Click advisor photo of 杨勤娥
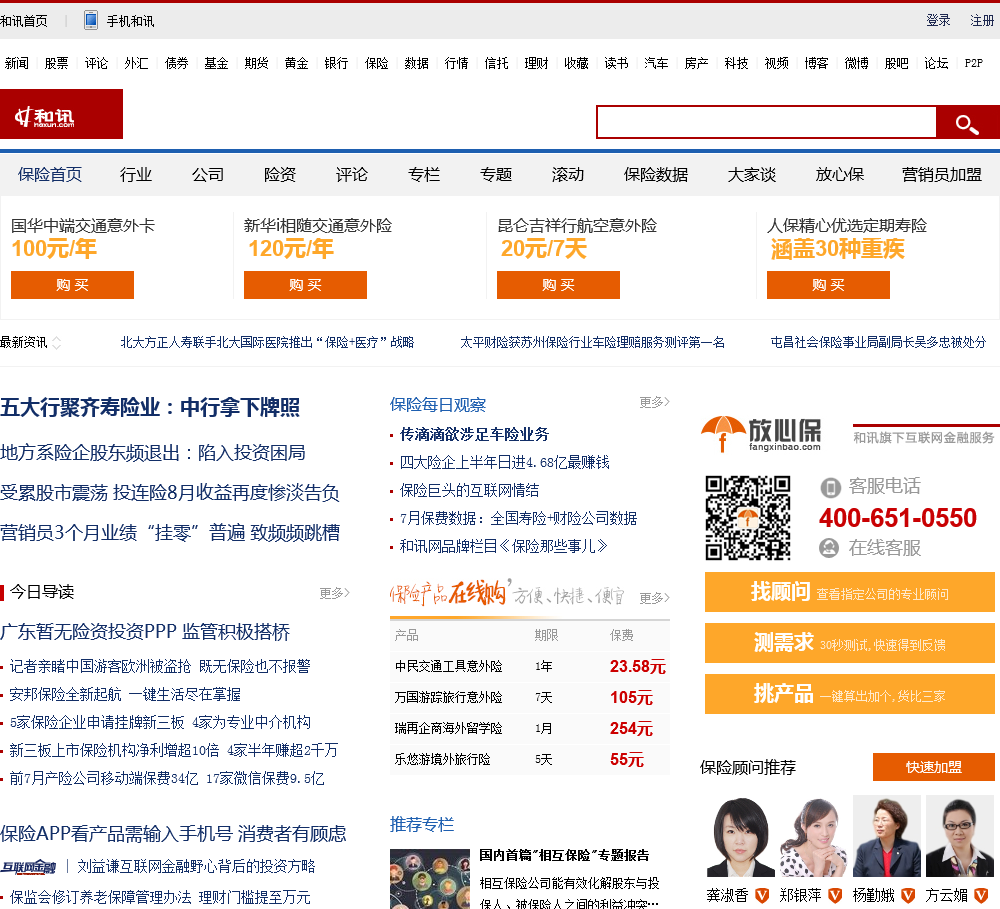1000x909 pixels. tap(887, 836)
